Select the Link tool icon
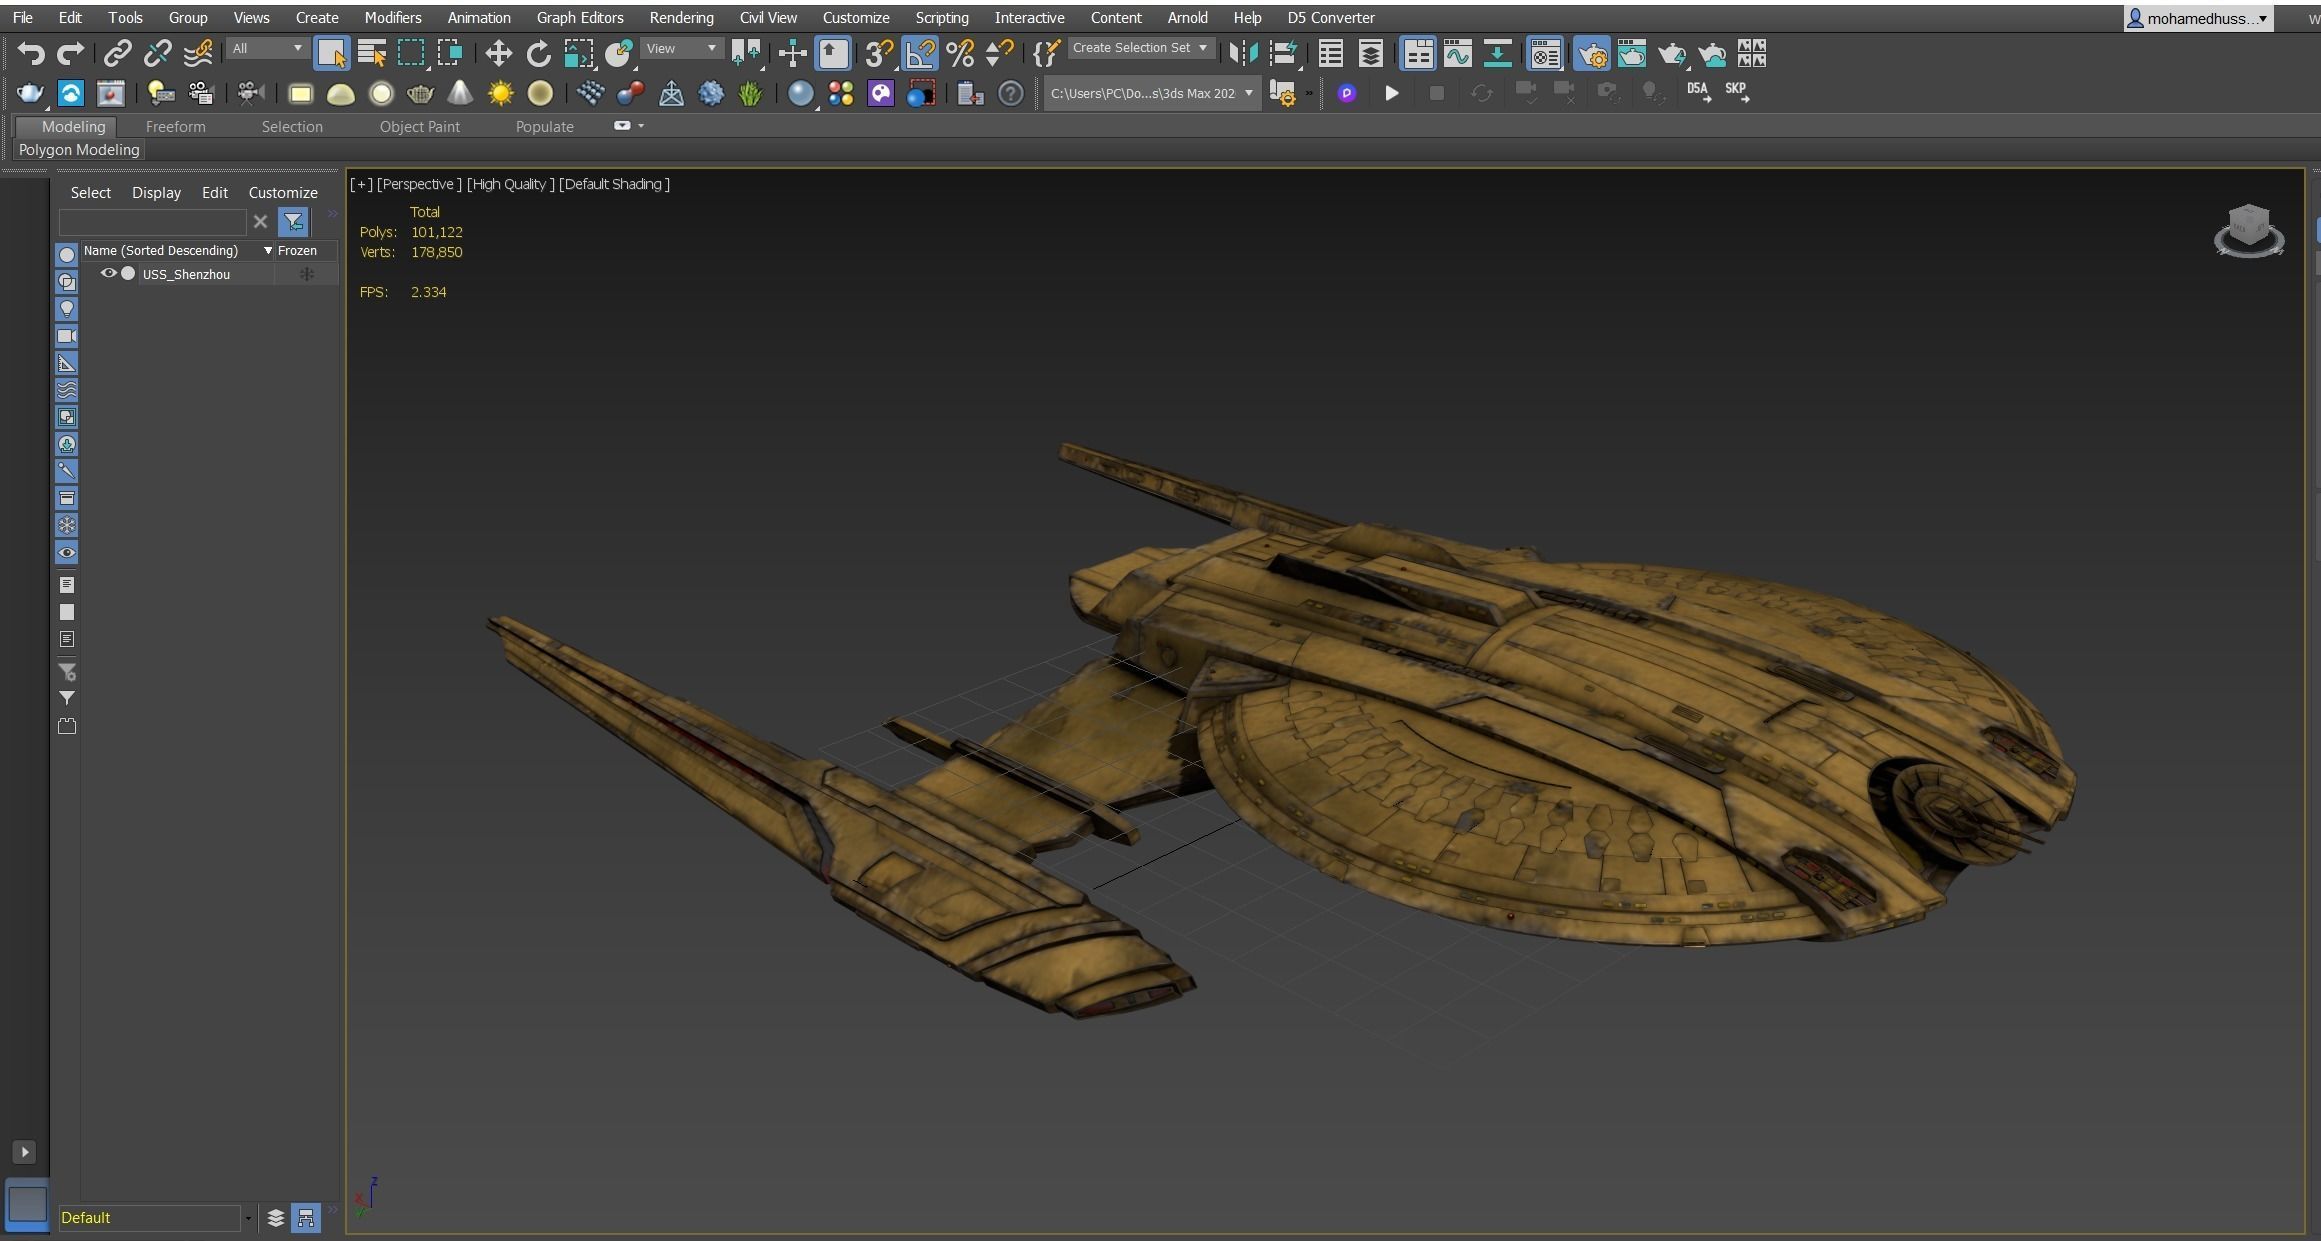Screen dimensions: 2321x1241 118,53
